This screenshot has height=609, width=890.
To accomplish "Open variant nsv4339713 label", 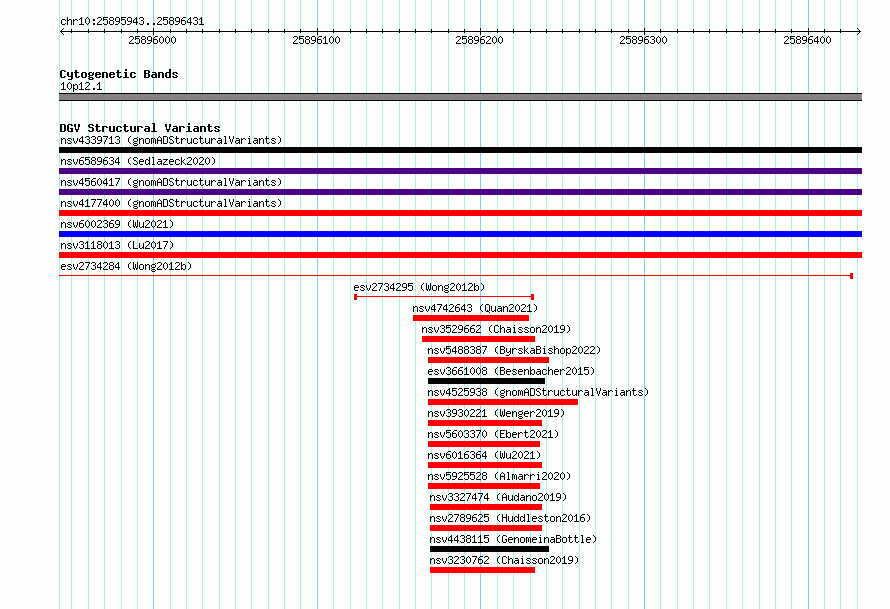I will pos(171,140).
